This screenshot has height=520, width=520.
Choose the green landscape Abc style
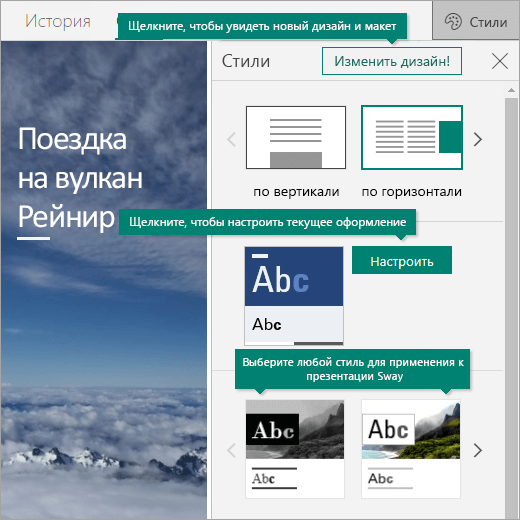click(x=411, y=449)
